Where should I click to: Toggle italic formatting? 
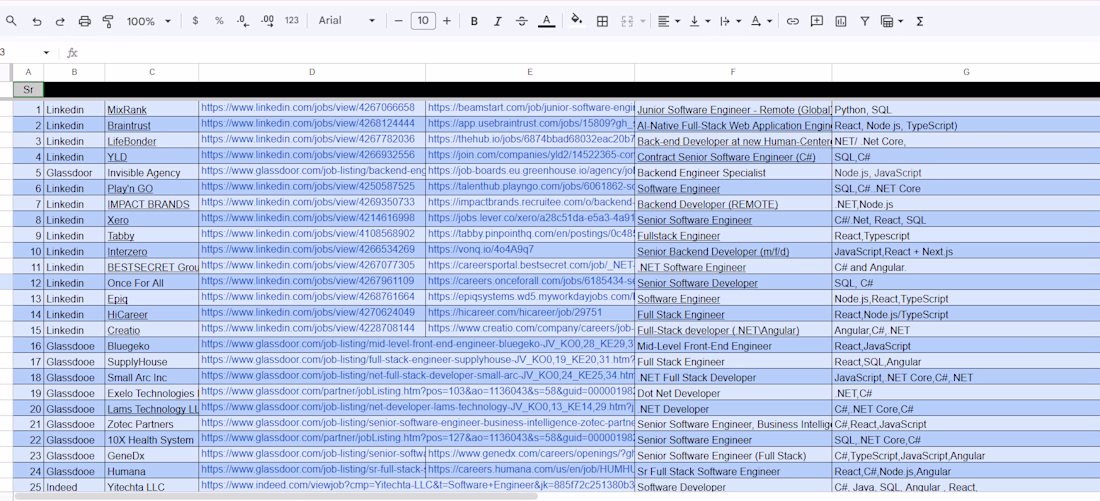(498, 21)
